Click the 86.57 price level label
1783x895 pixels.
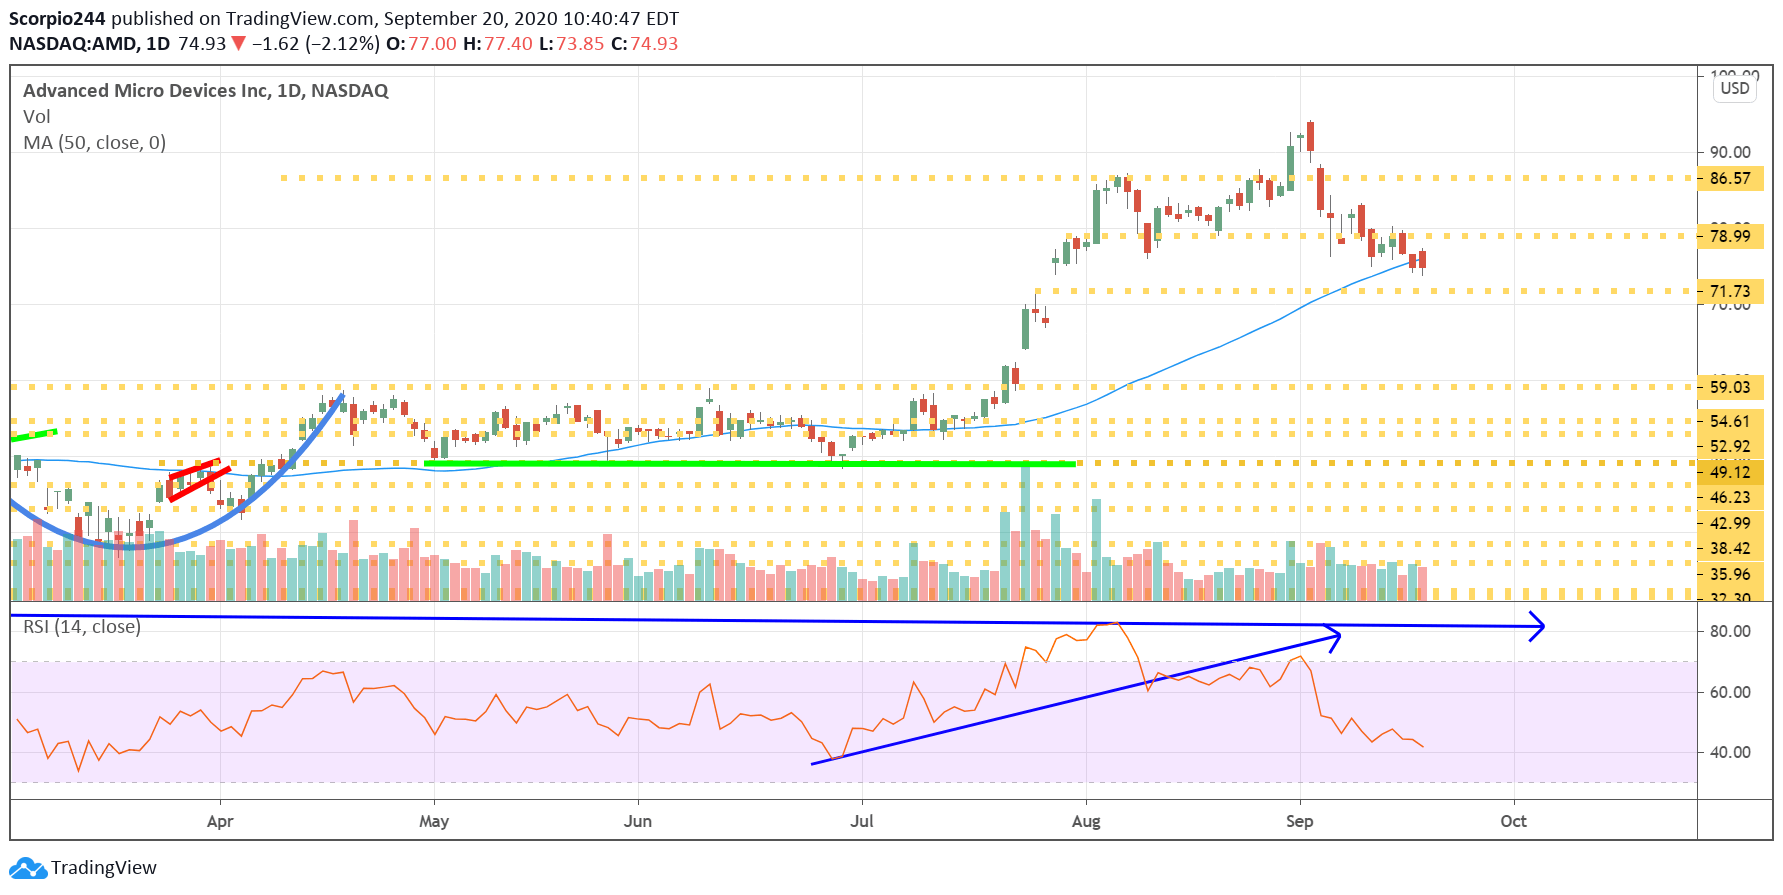(x=1730, y=178)
